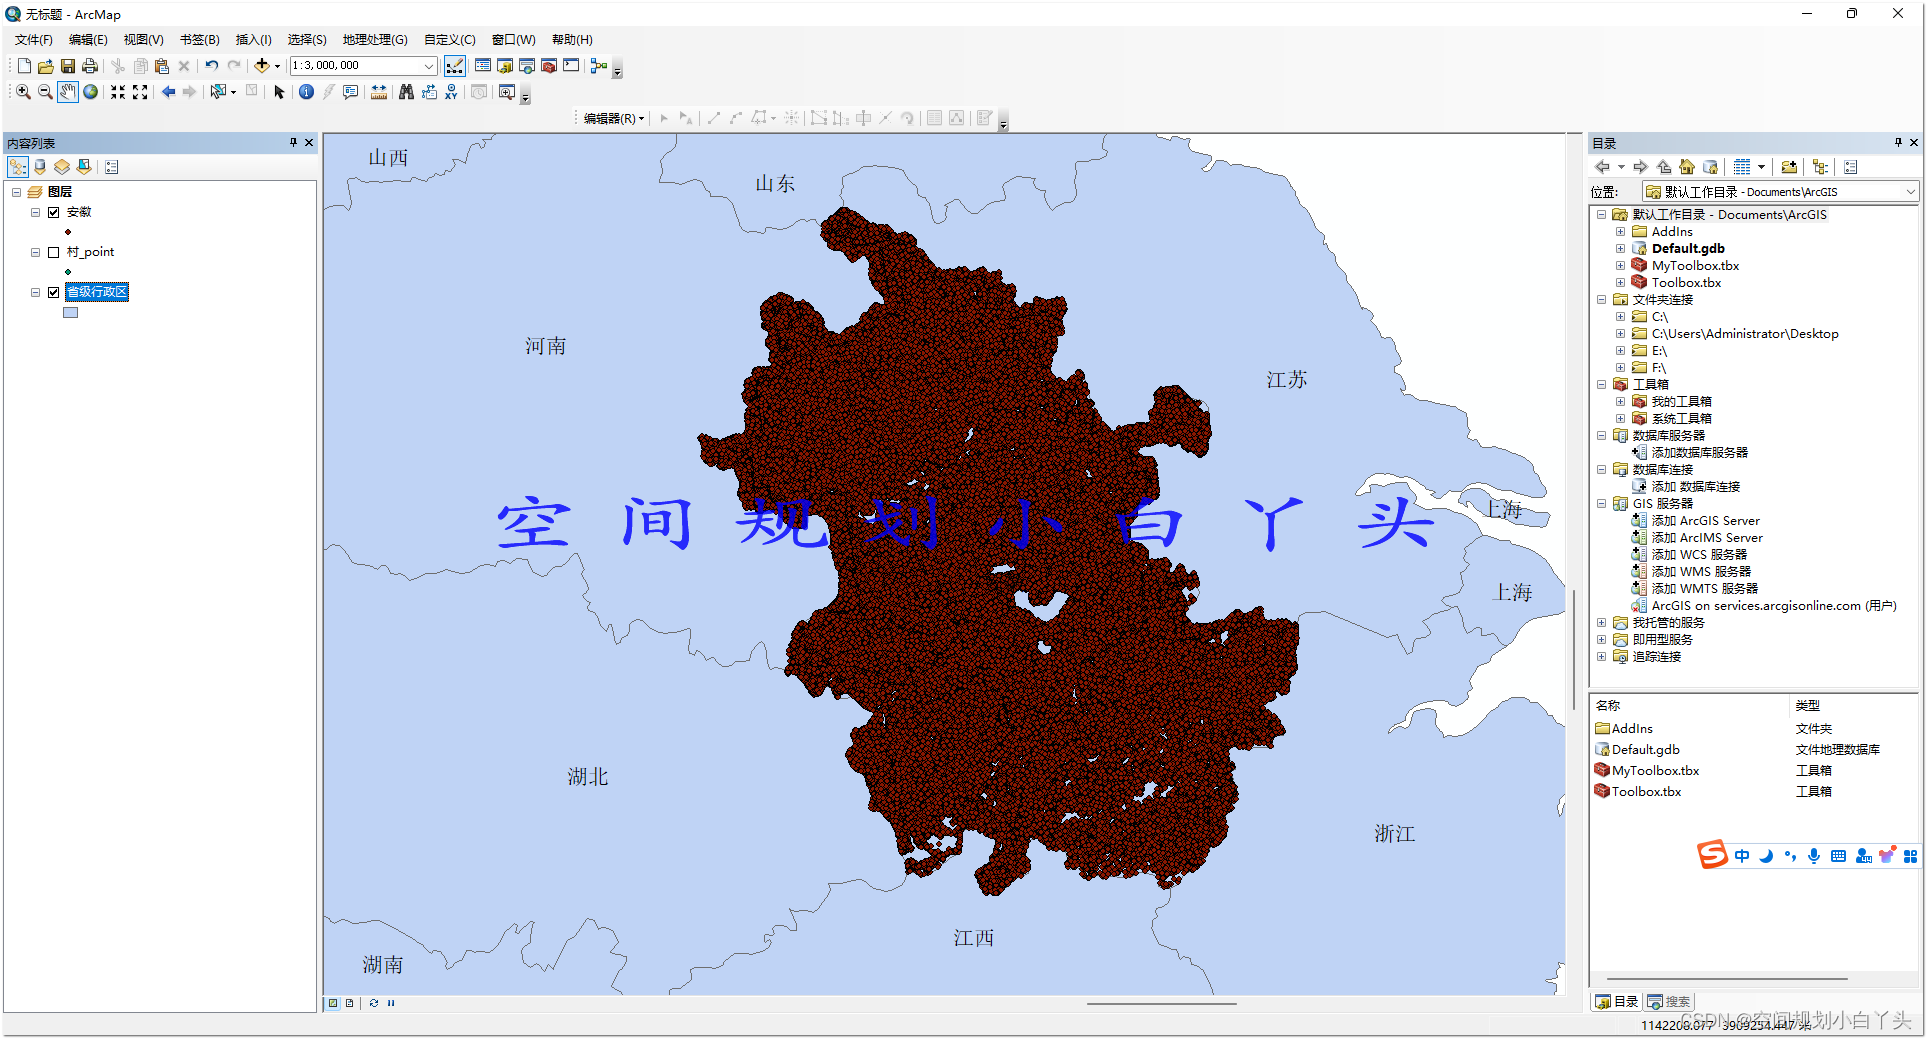Open the Find binoculars tool
The height and width of the screenshot is (1039, 1927).
406,92
